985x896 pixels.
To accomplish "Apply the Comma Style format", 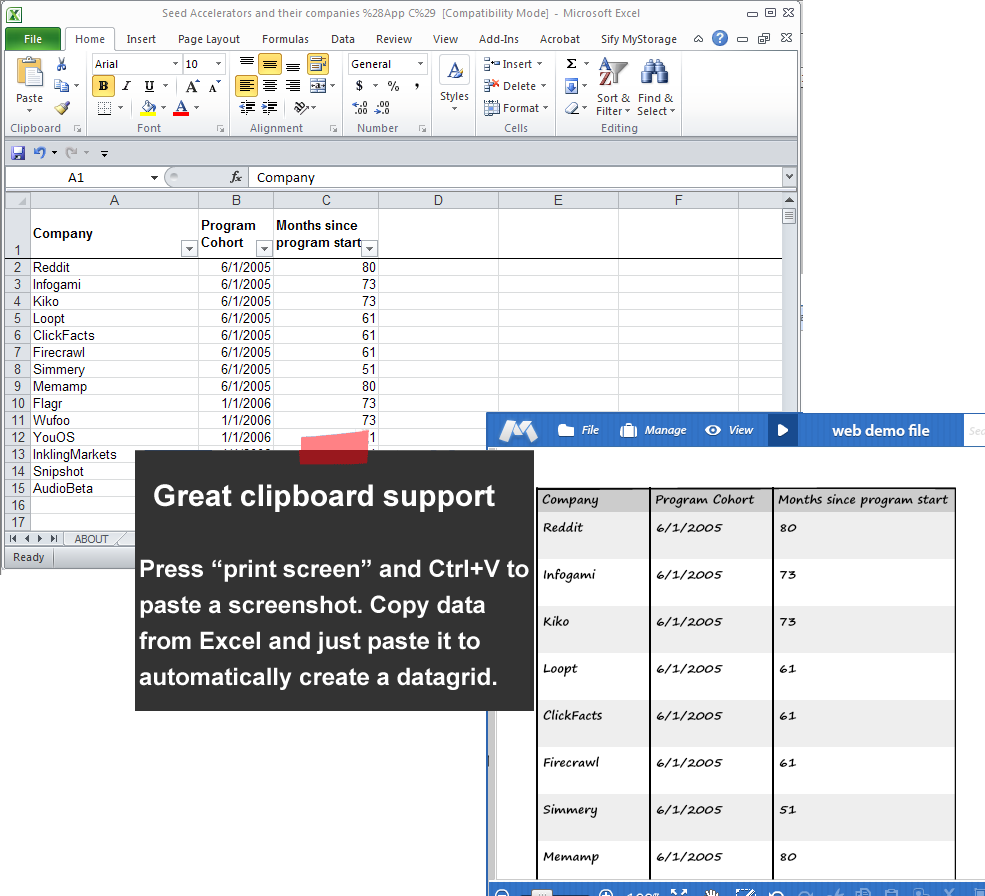I will tap(416, 86).
